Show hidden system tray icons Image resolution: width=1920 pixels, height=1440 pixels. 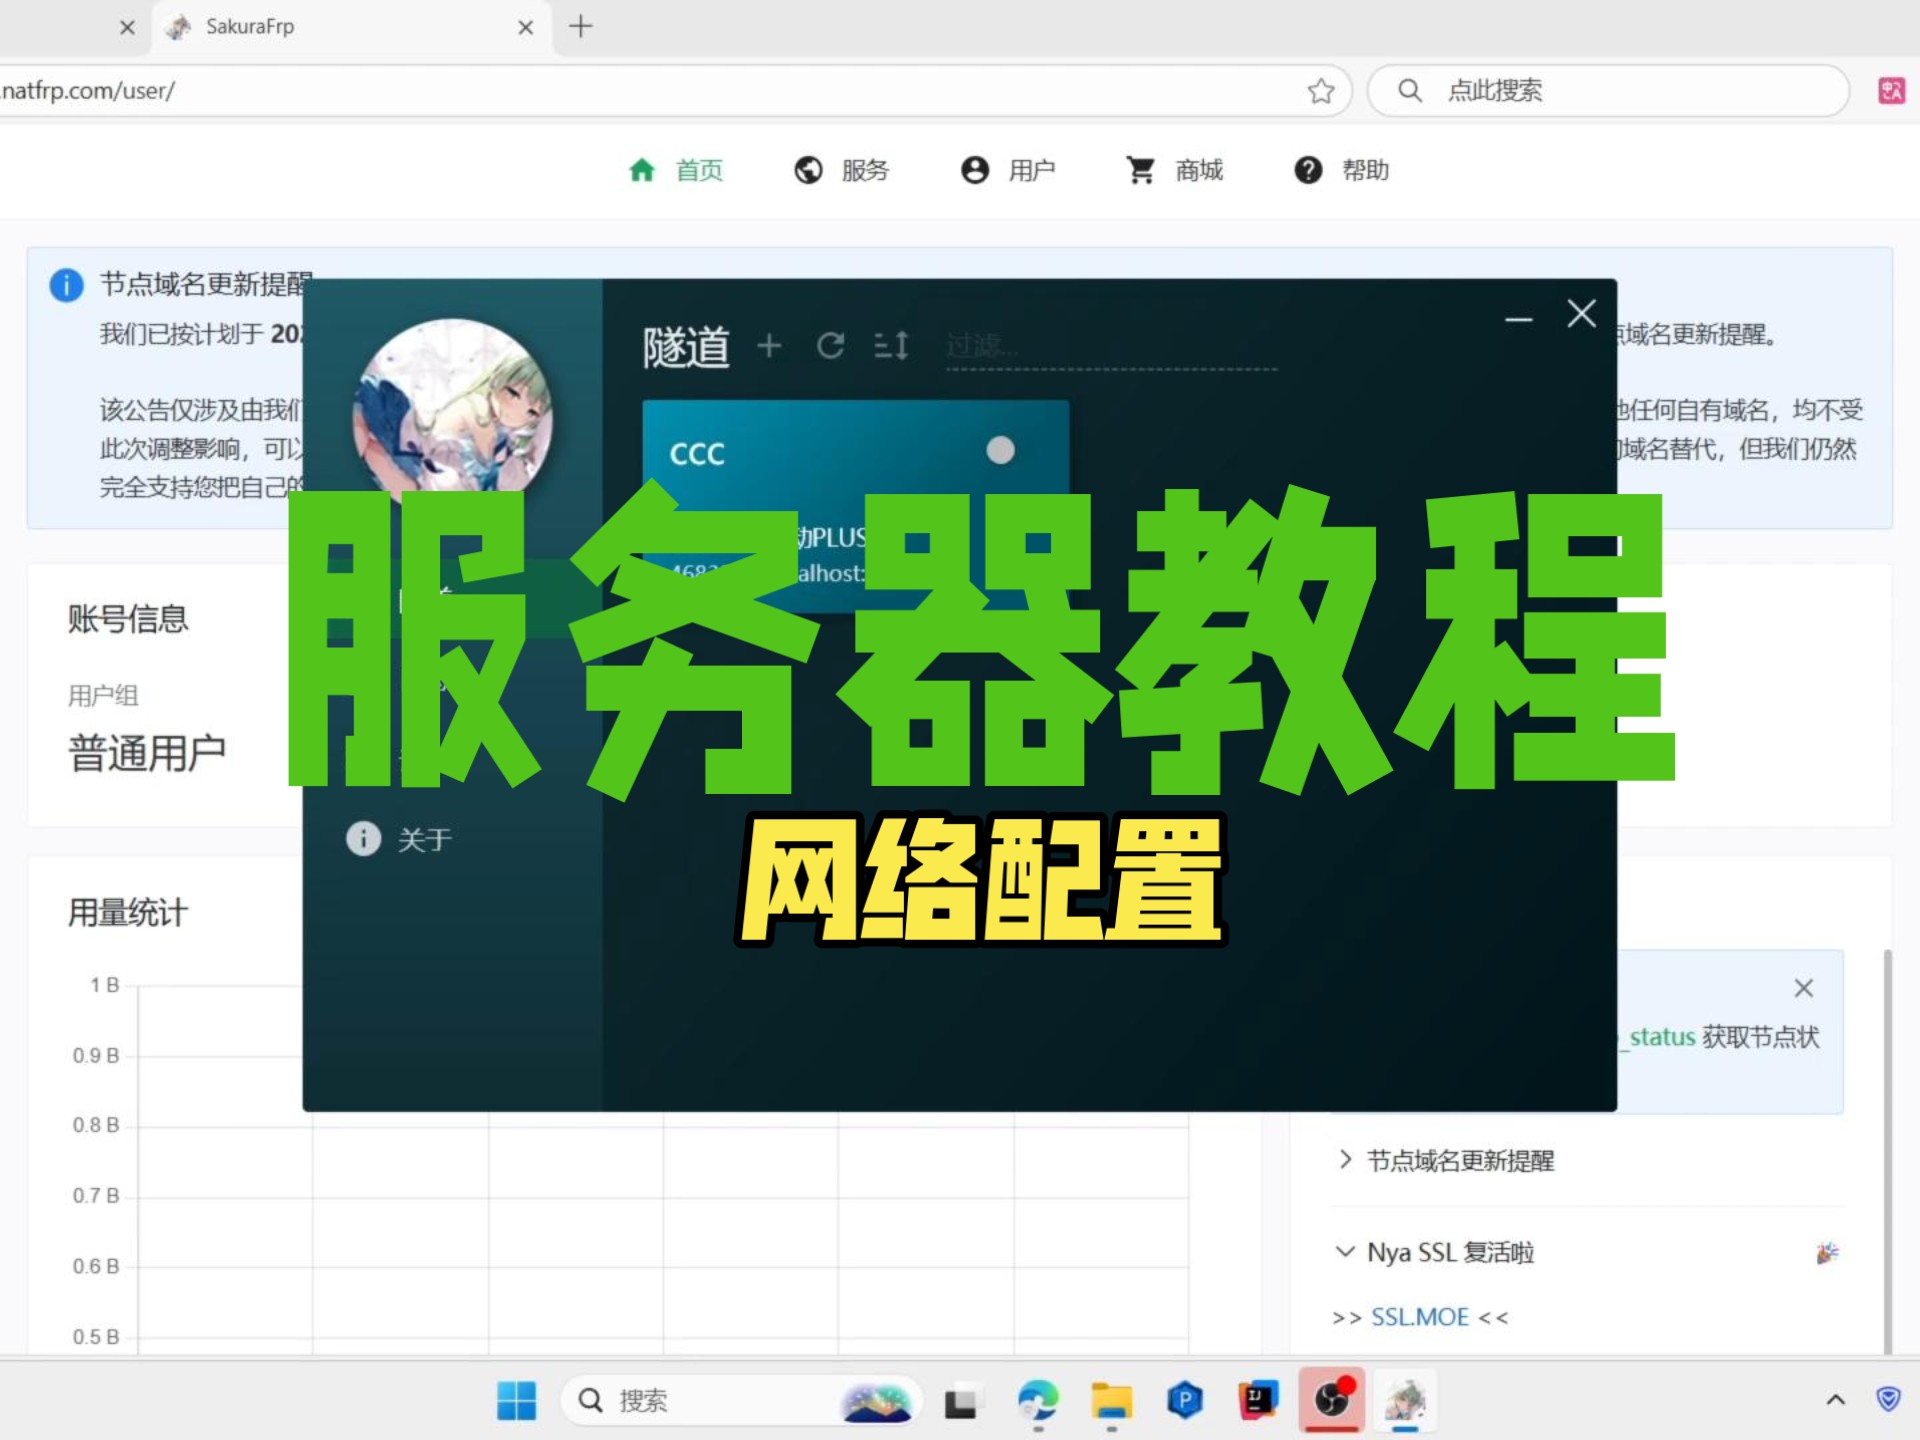tap(1836, 1400)
